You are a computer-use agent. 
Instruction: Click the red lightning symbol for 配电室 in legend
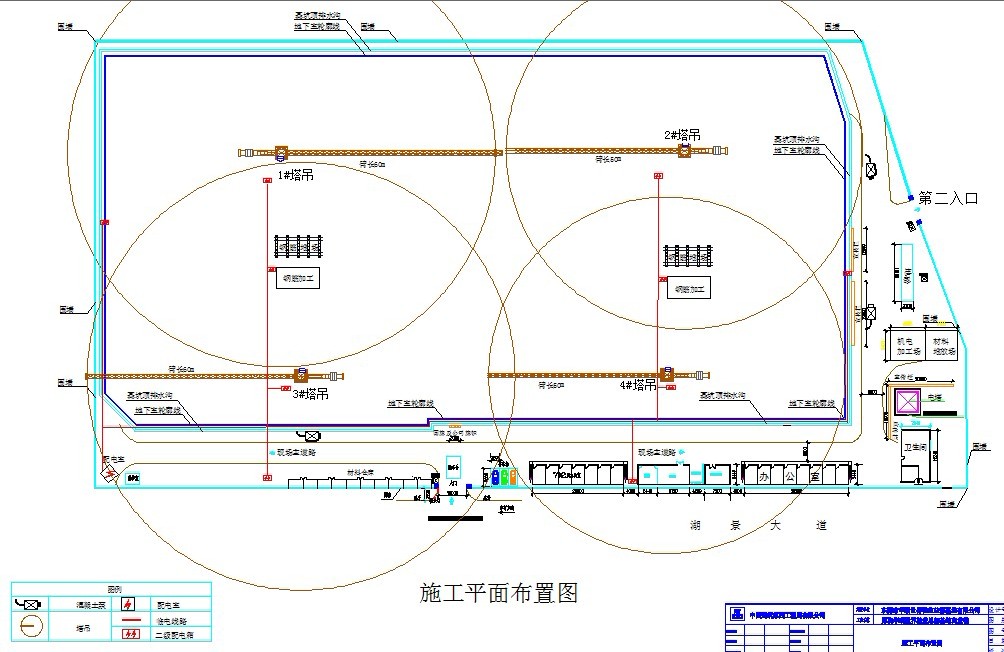pos(128,604)
